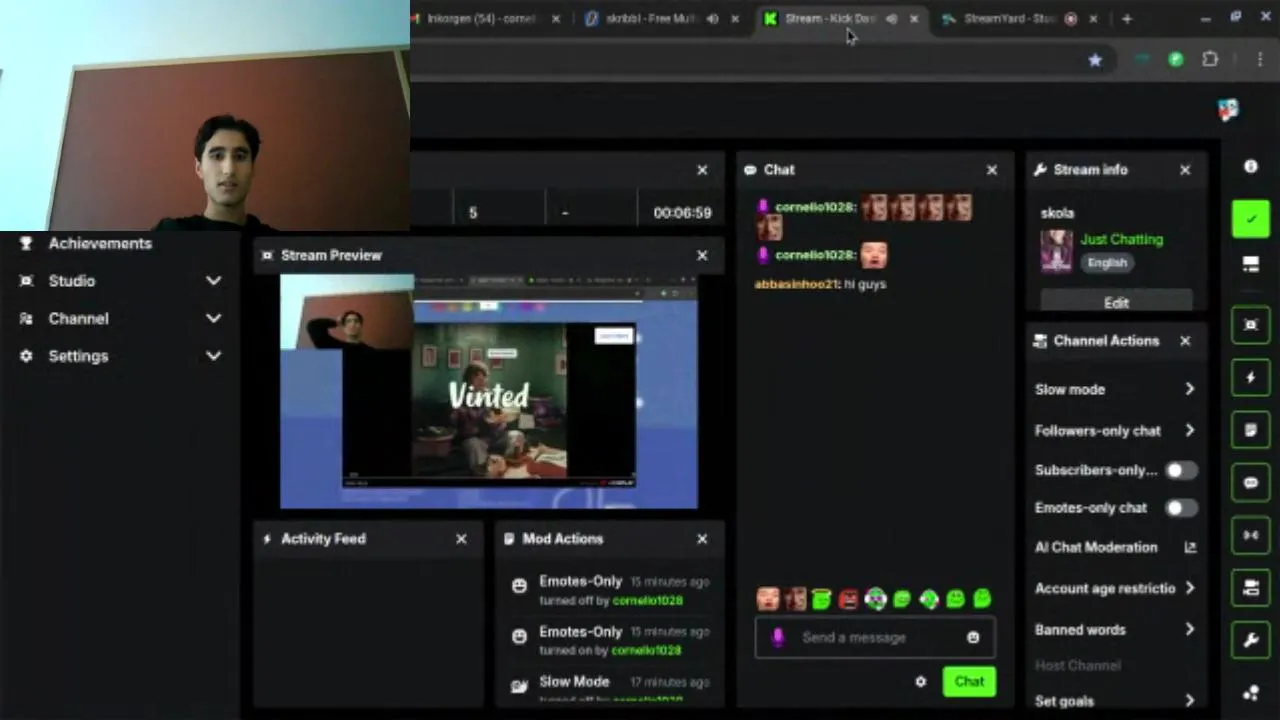Toggle the Mod Actions note icon in right toolbar
Viewport: 1280px width, 720px height.
[x=1250, y=430]
